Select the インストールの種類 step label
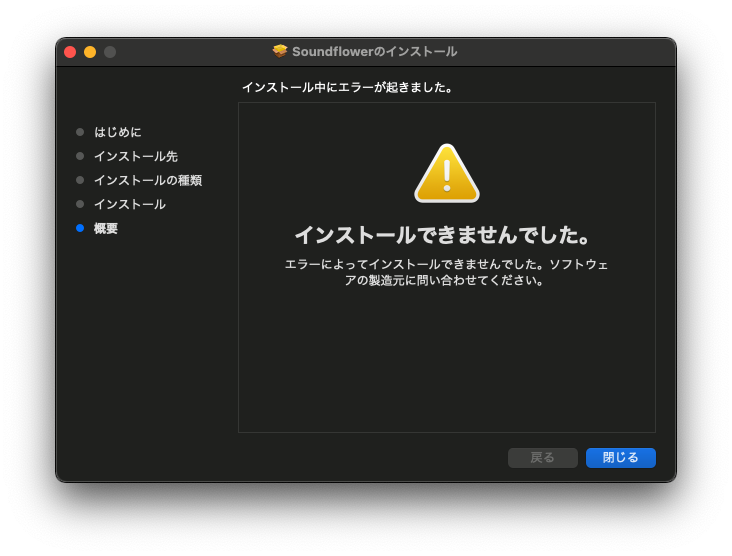Image resolution: width=732 pixels, height=556 pixels. (147, 180)
